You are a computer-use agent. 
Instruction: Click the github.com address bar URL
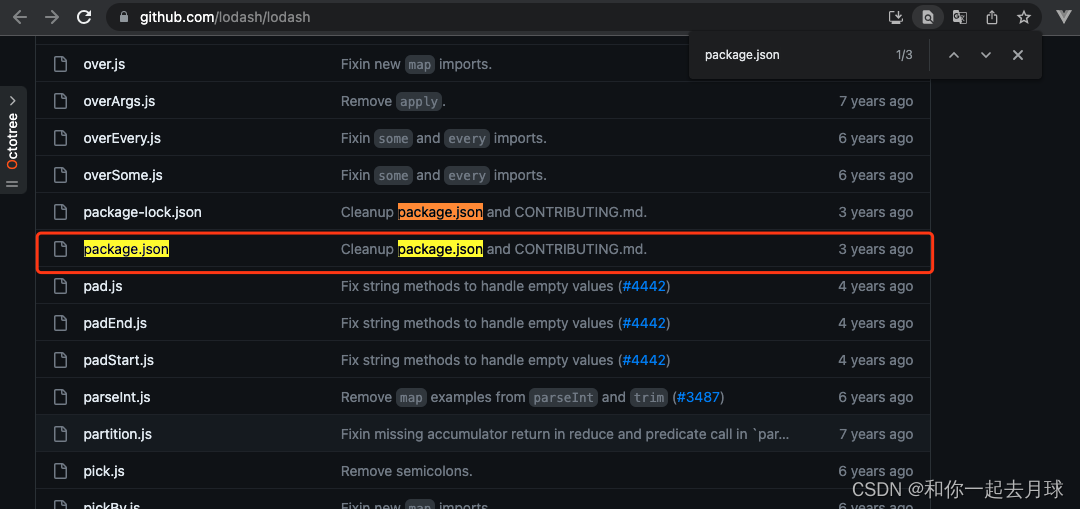(x=225, y=17)
